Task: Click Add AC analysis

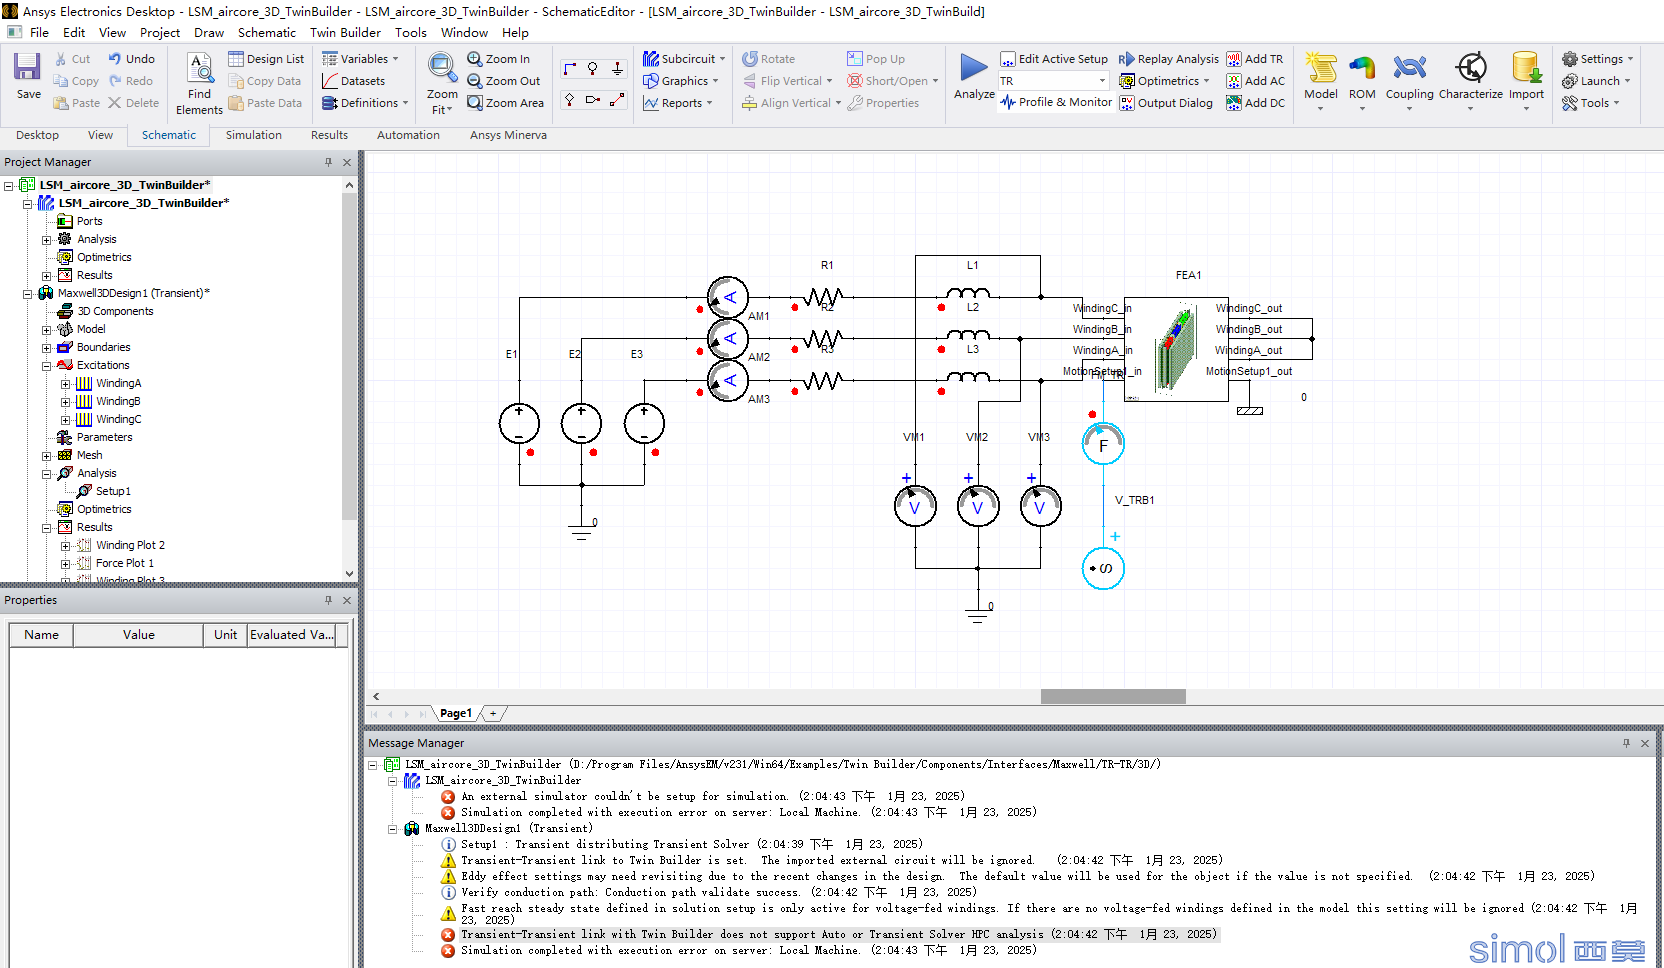Action: (x=1256, y=81)
